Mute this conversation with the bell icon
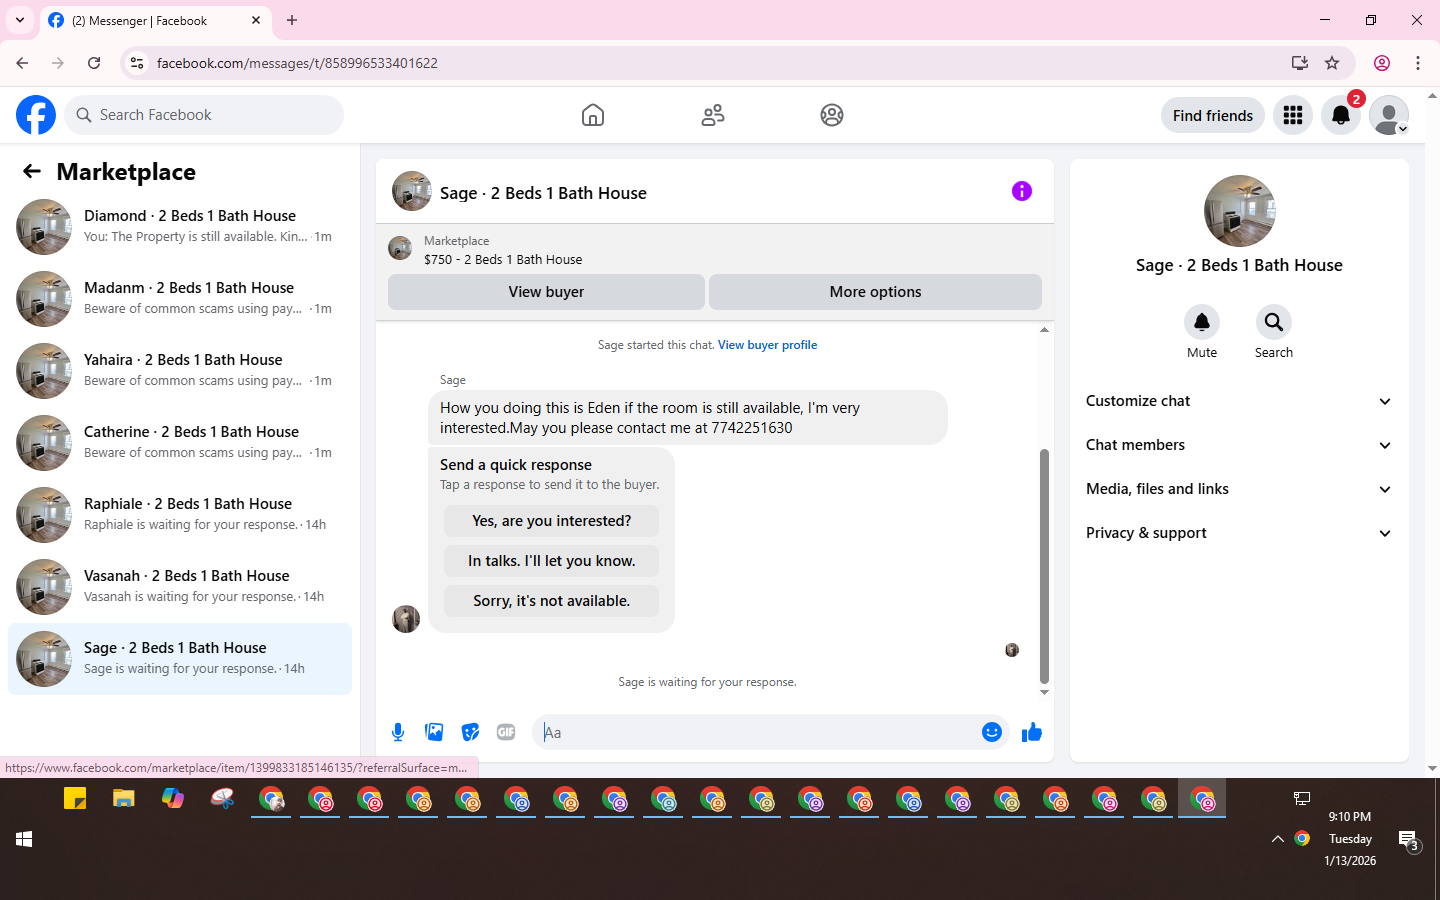Image resolution: width=1440 pixels, height=900 pixels. tap(1202, 322)
